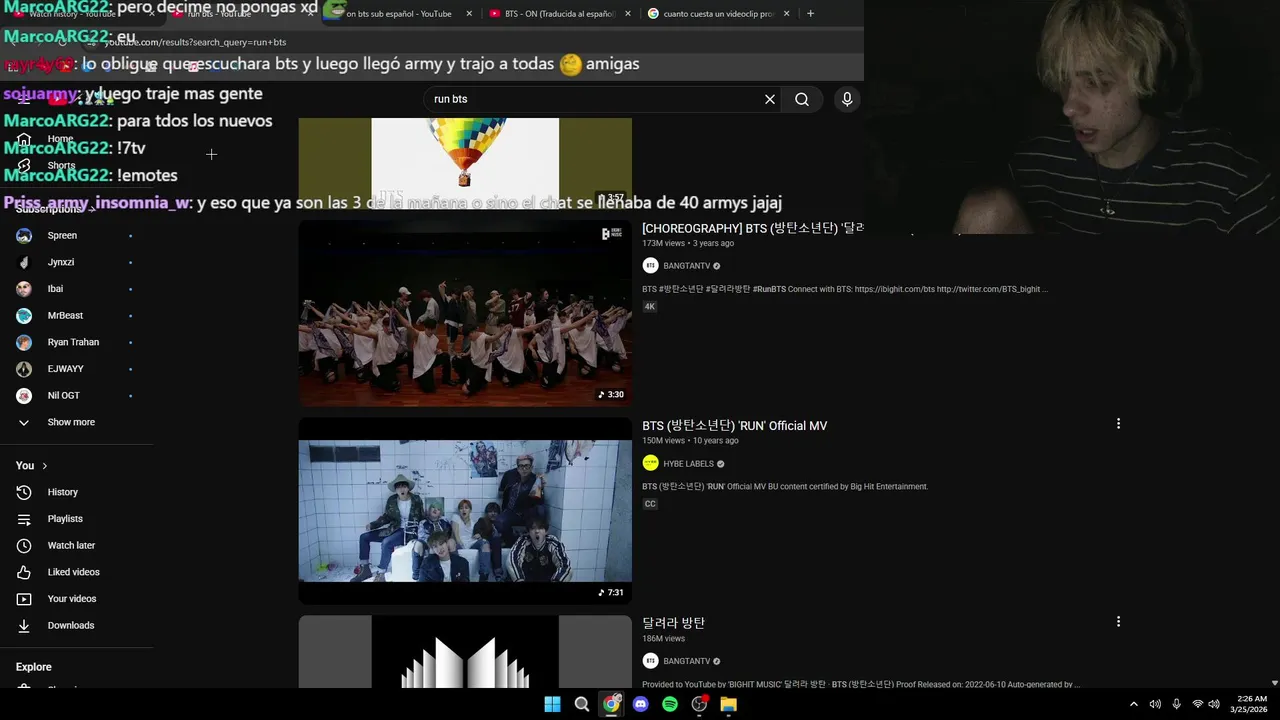Open BANGTANTV channel under 달려라 방탄
Image resolution: width=1280 pixels, height=720 pixels.
pos(686,661)
